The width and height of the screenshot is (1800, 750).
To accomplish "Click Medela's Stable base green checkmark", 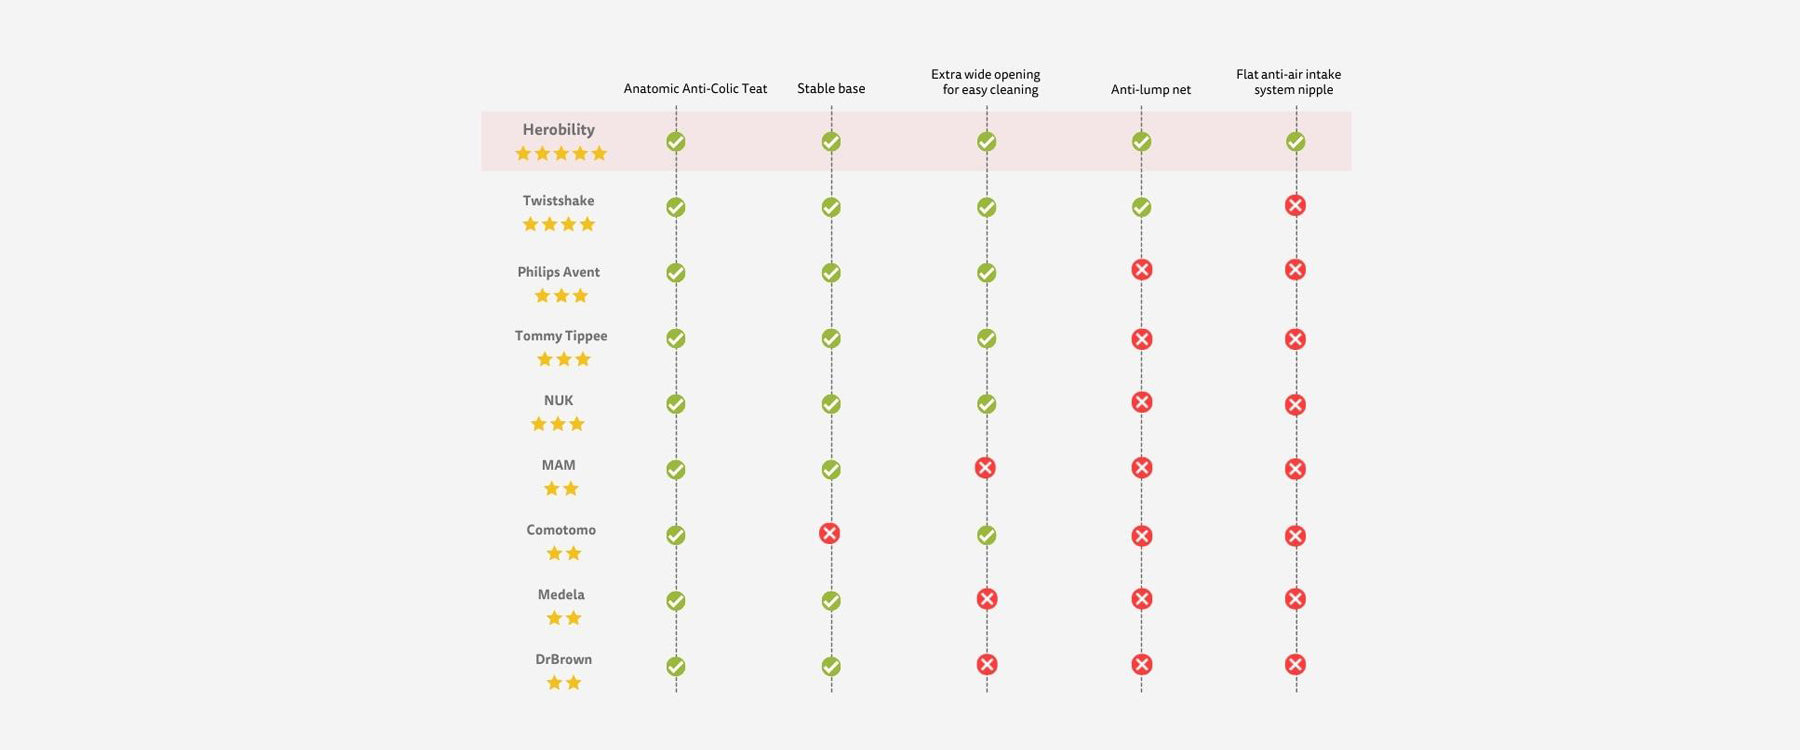I will (x=831, y=601).
